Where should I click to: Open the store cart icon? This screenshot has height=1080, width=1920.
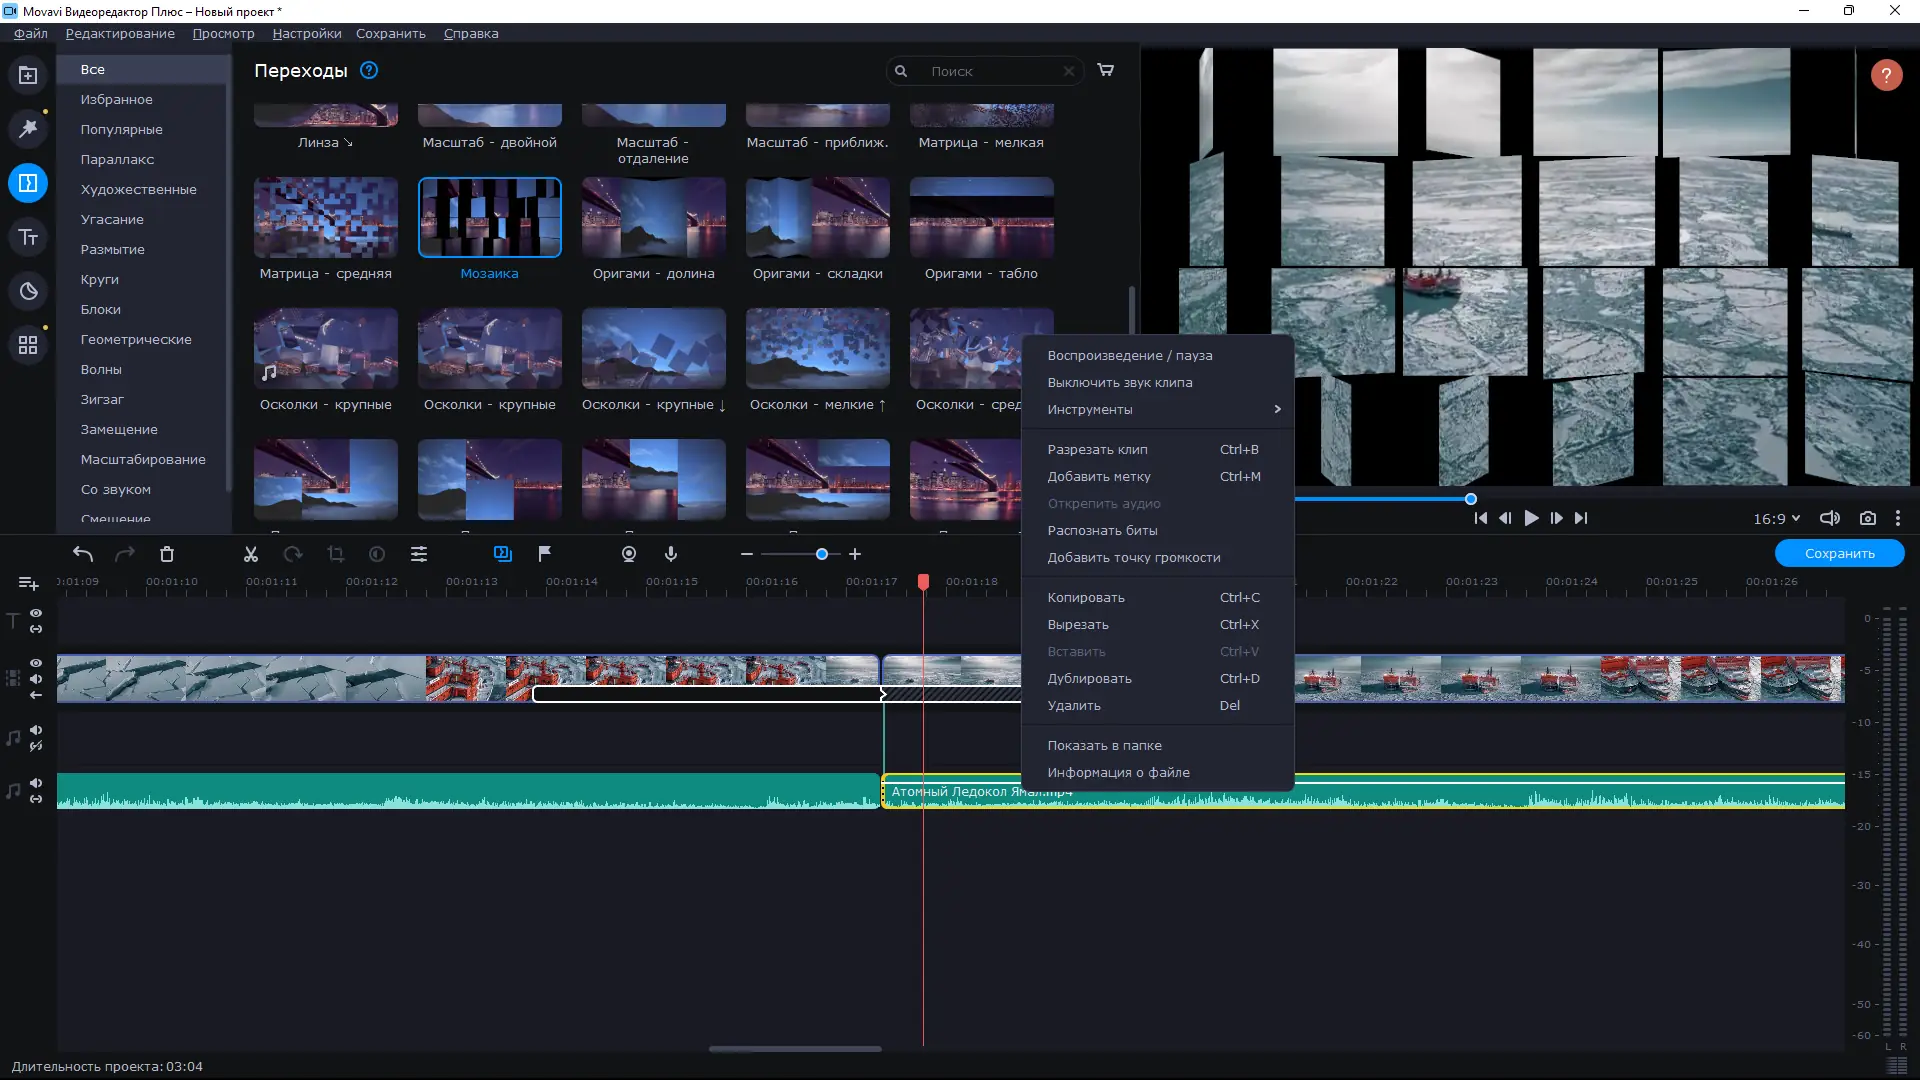click(x=1106, y=70)
